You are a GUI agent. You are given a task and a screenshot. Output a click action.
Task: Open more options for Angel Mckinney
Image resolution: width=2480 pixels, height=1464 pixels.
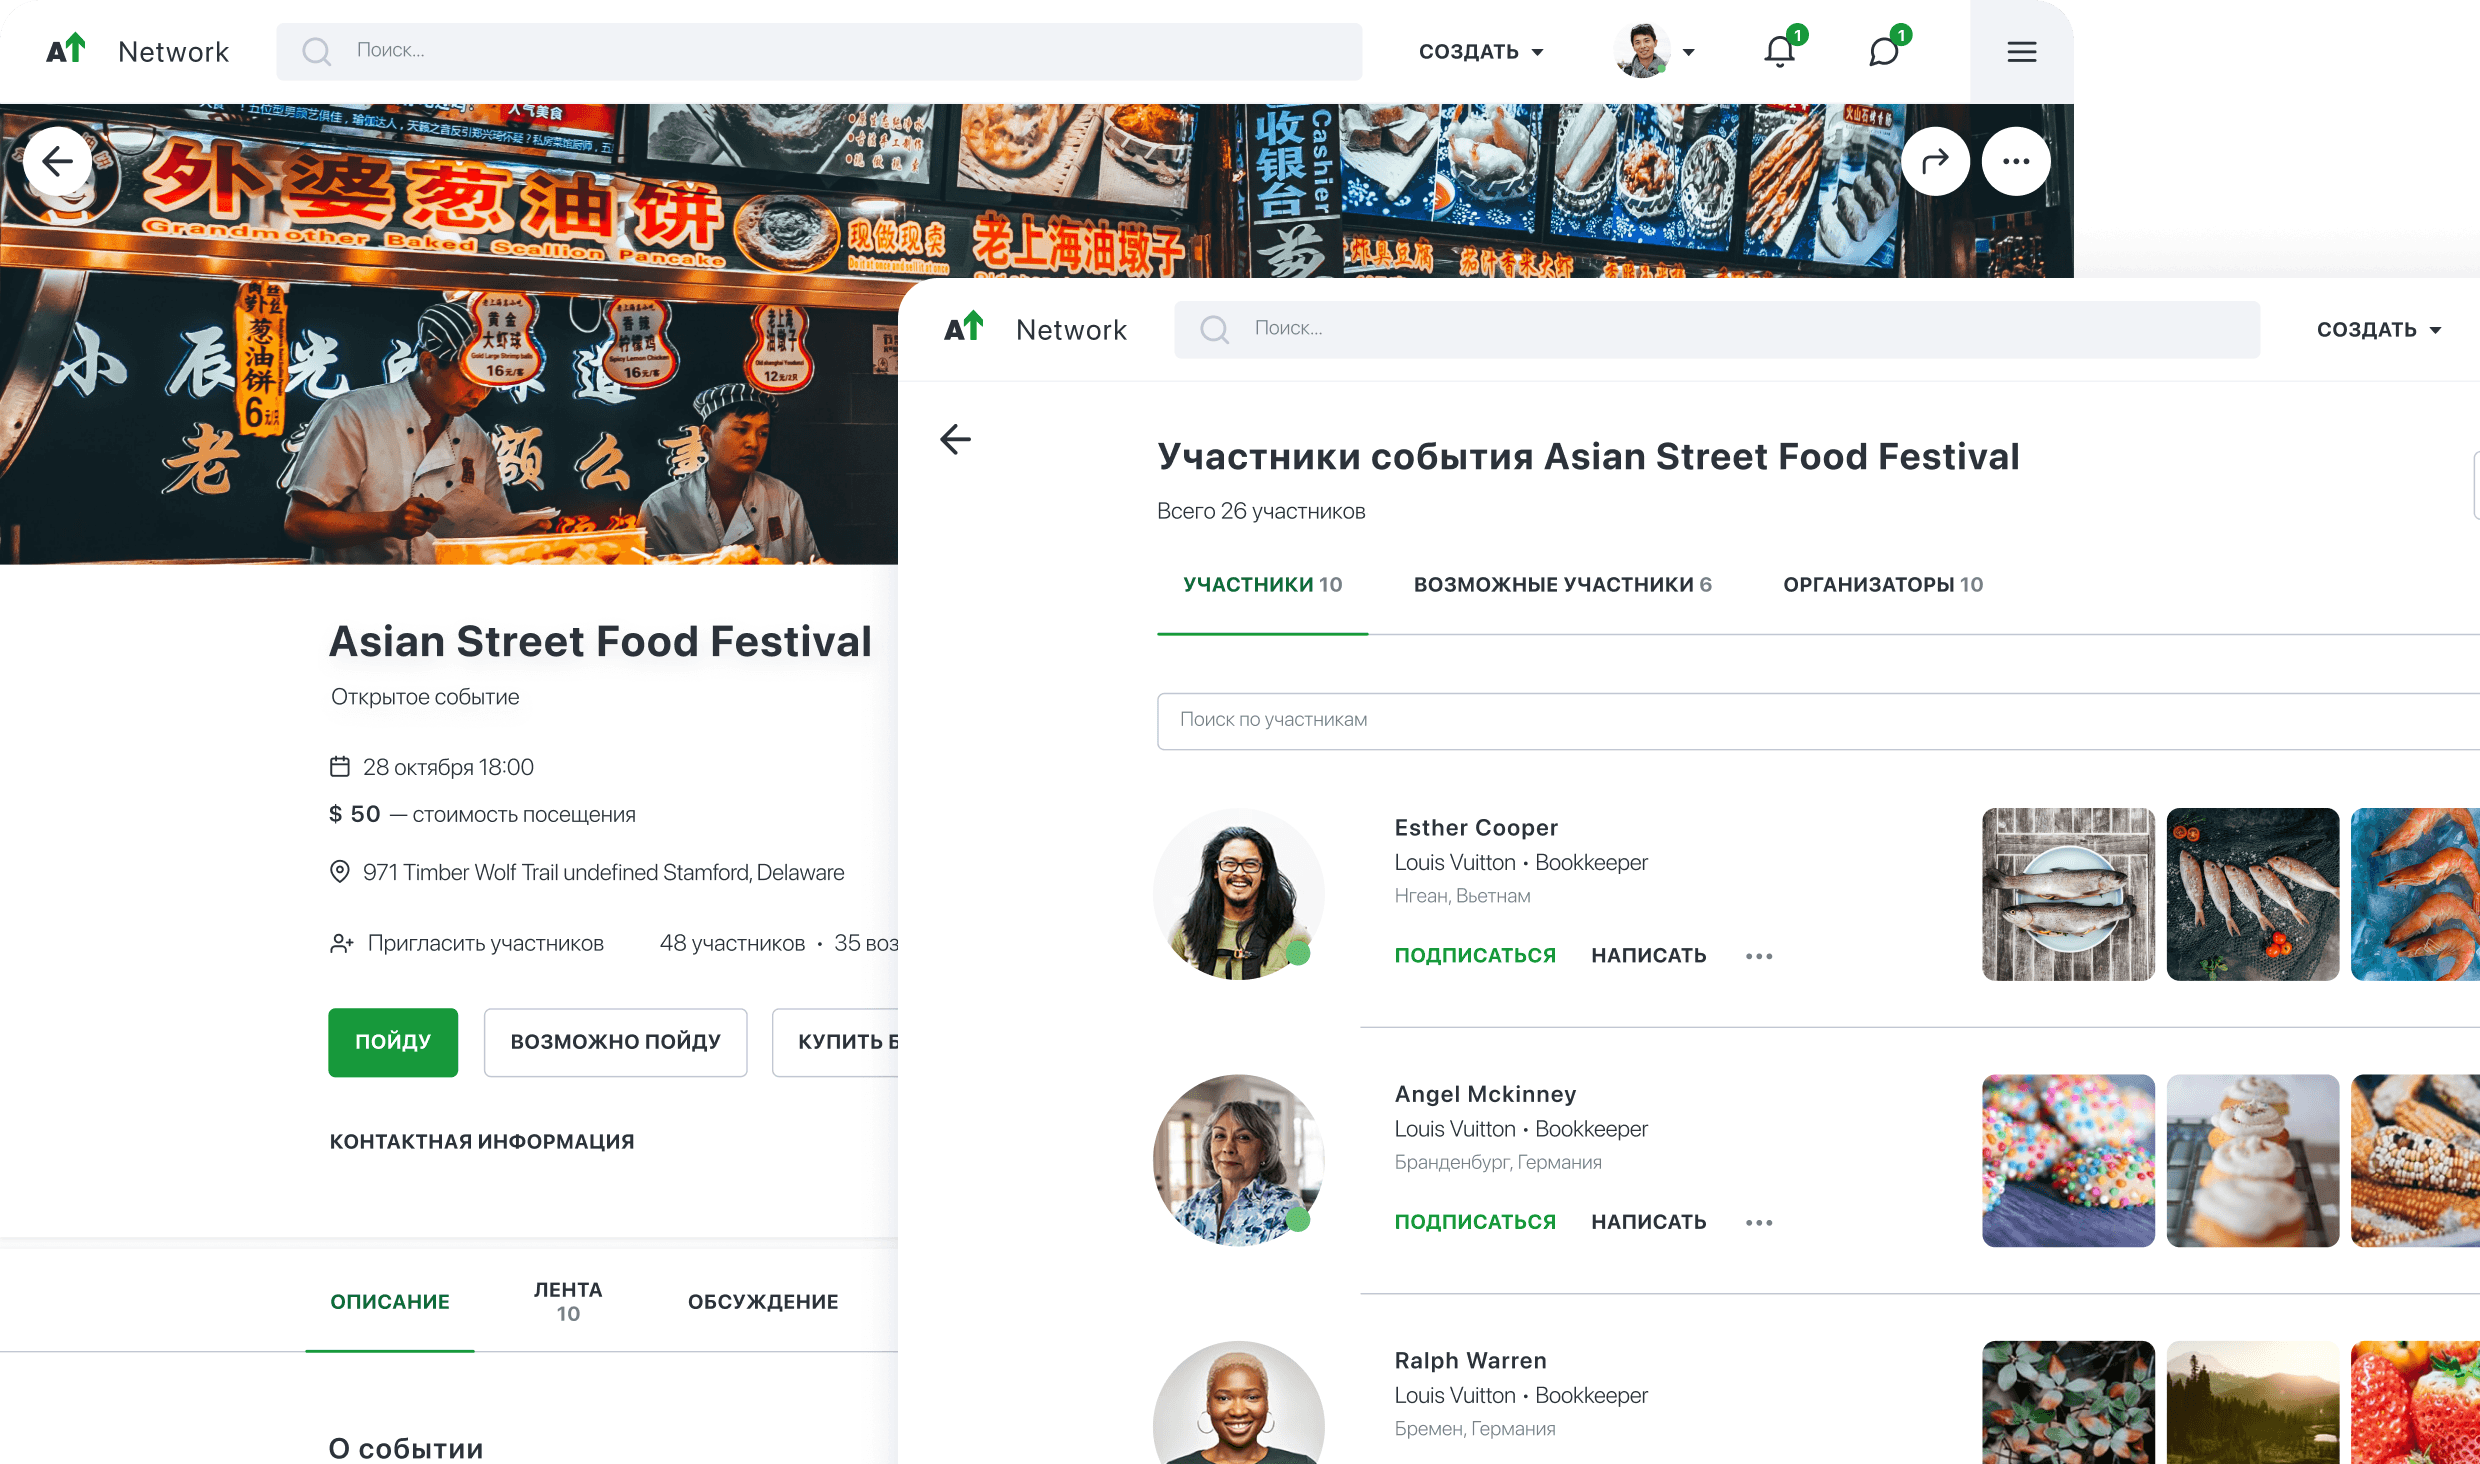pyautogui.click(x=1759, y=1222)
